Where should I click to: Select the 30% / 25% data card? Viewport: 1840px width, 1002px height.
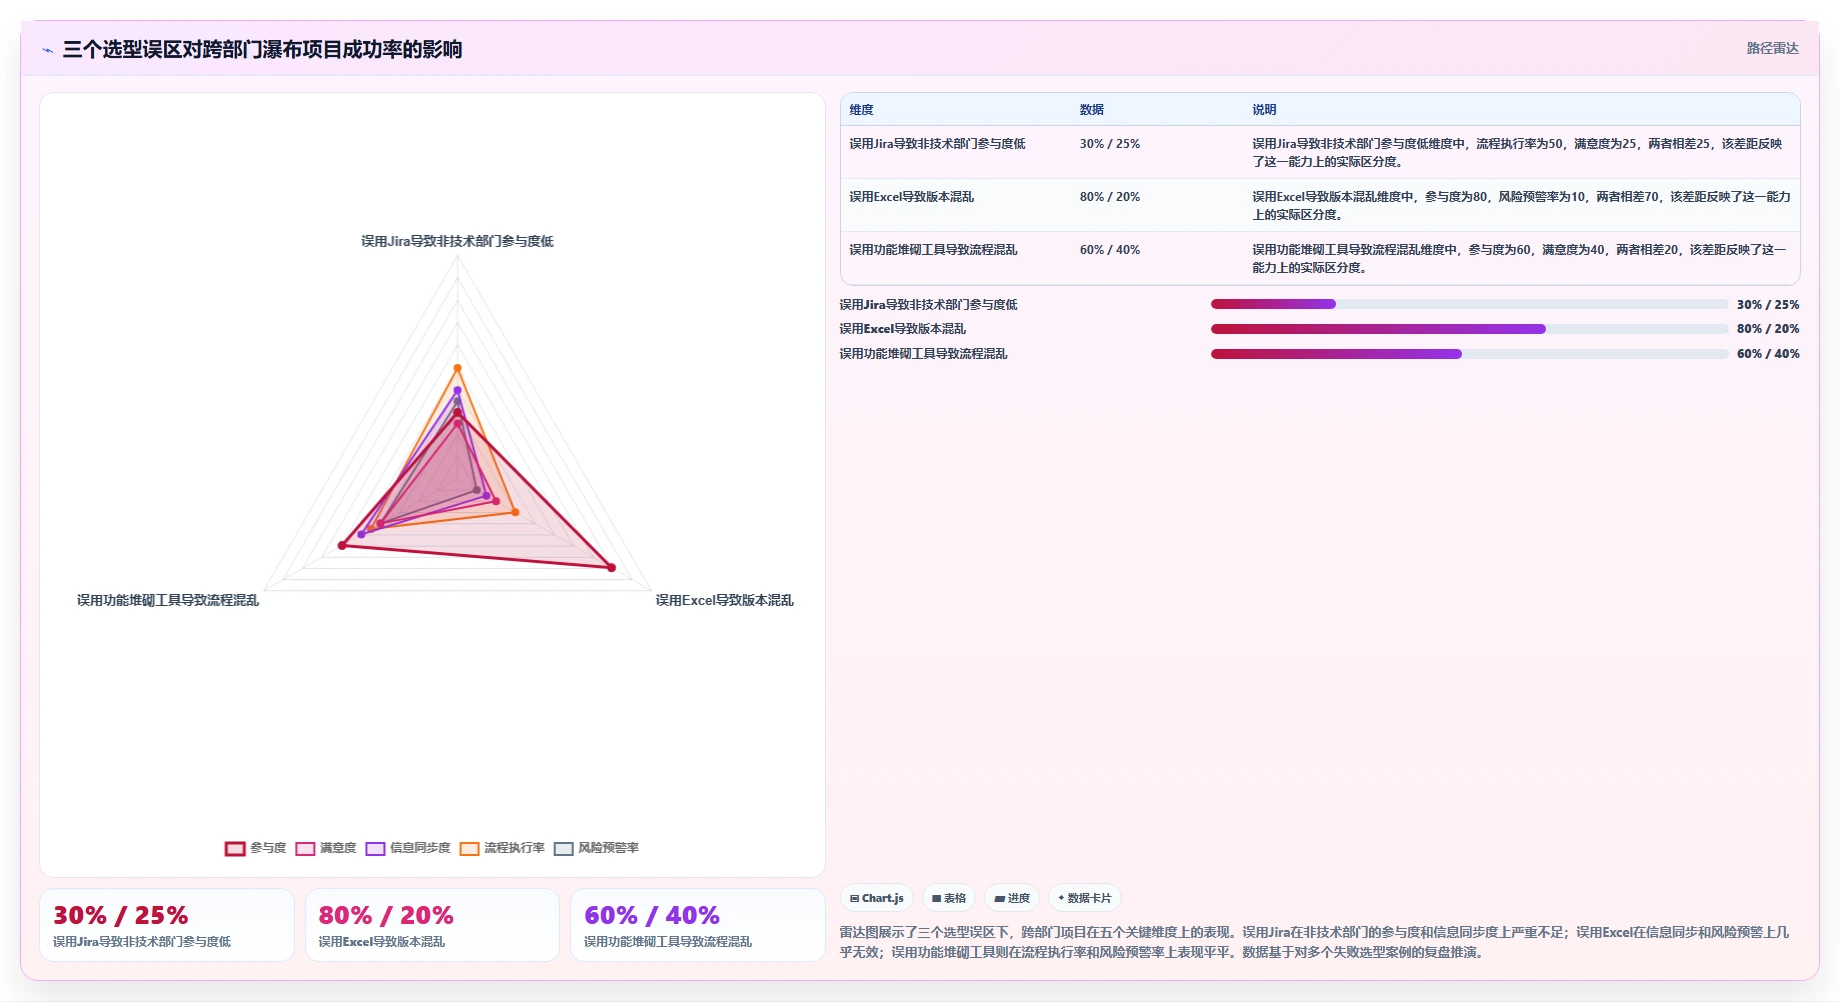coord(167,925)
